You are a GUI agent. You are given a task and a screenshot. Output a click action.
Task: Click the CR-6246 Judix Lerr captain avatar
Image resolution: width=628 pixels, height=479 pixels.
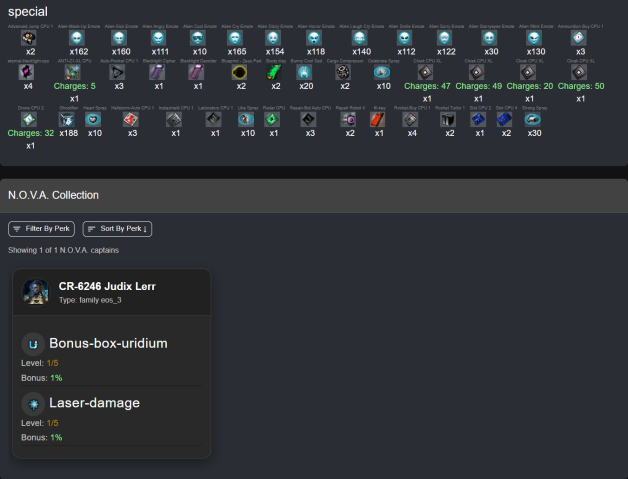[x=35, y=292]
